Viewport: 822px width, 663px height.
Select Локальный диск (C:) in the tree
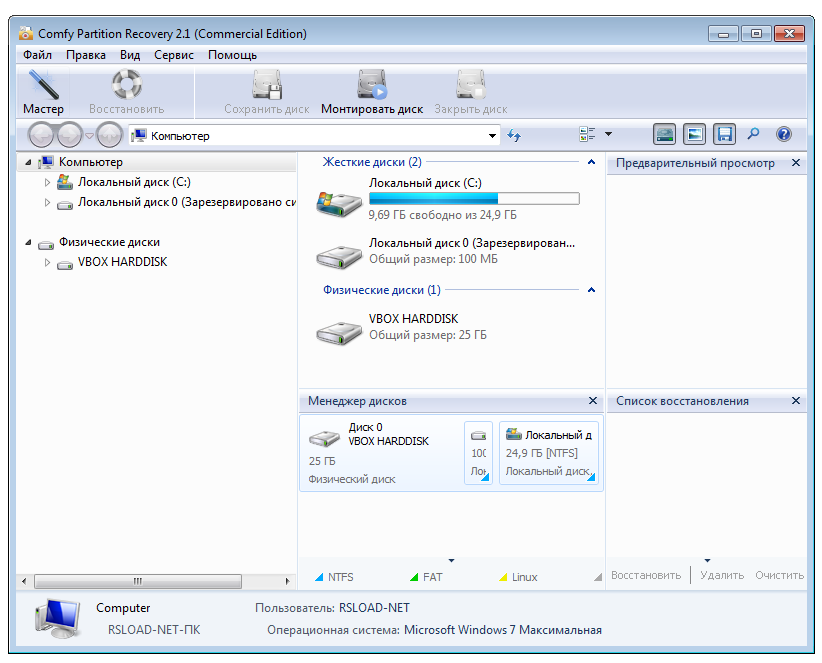(x=134, y=182)
